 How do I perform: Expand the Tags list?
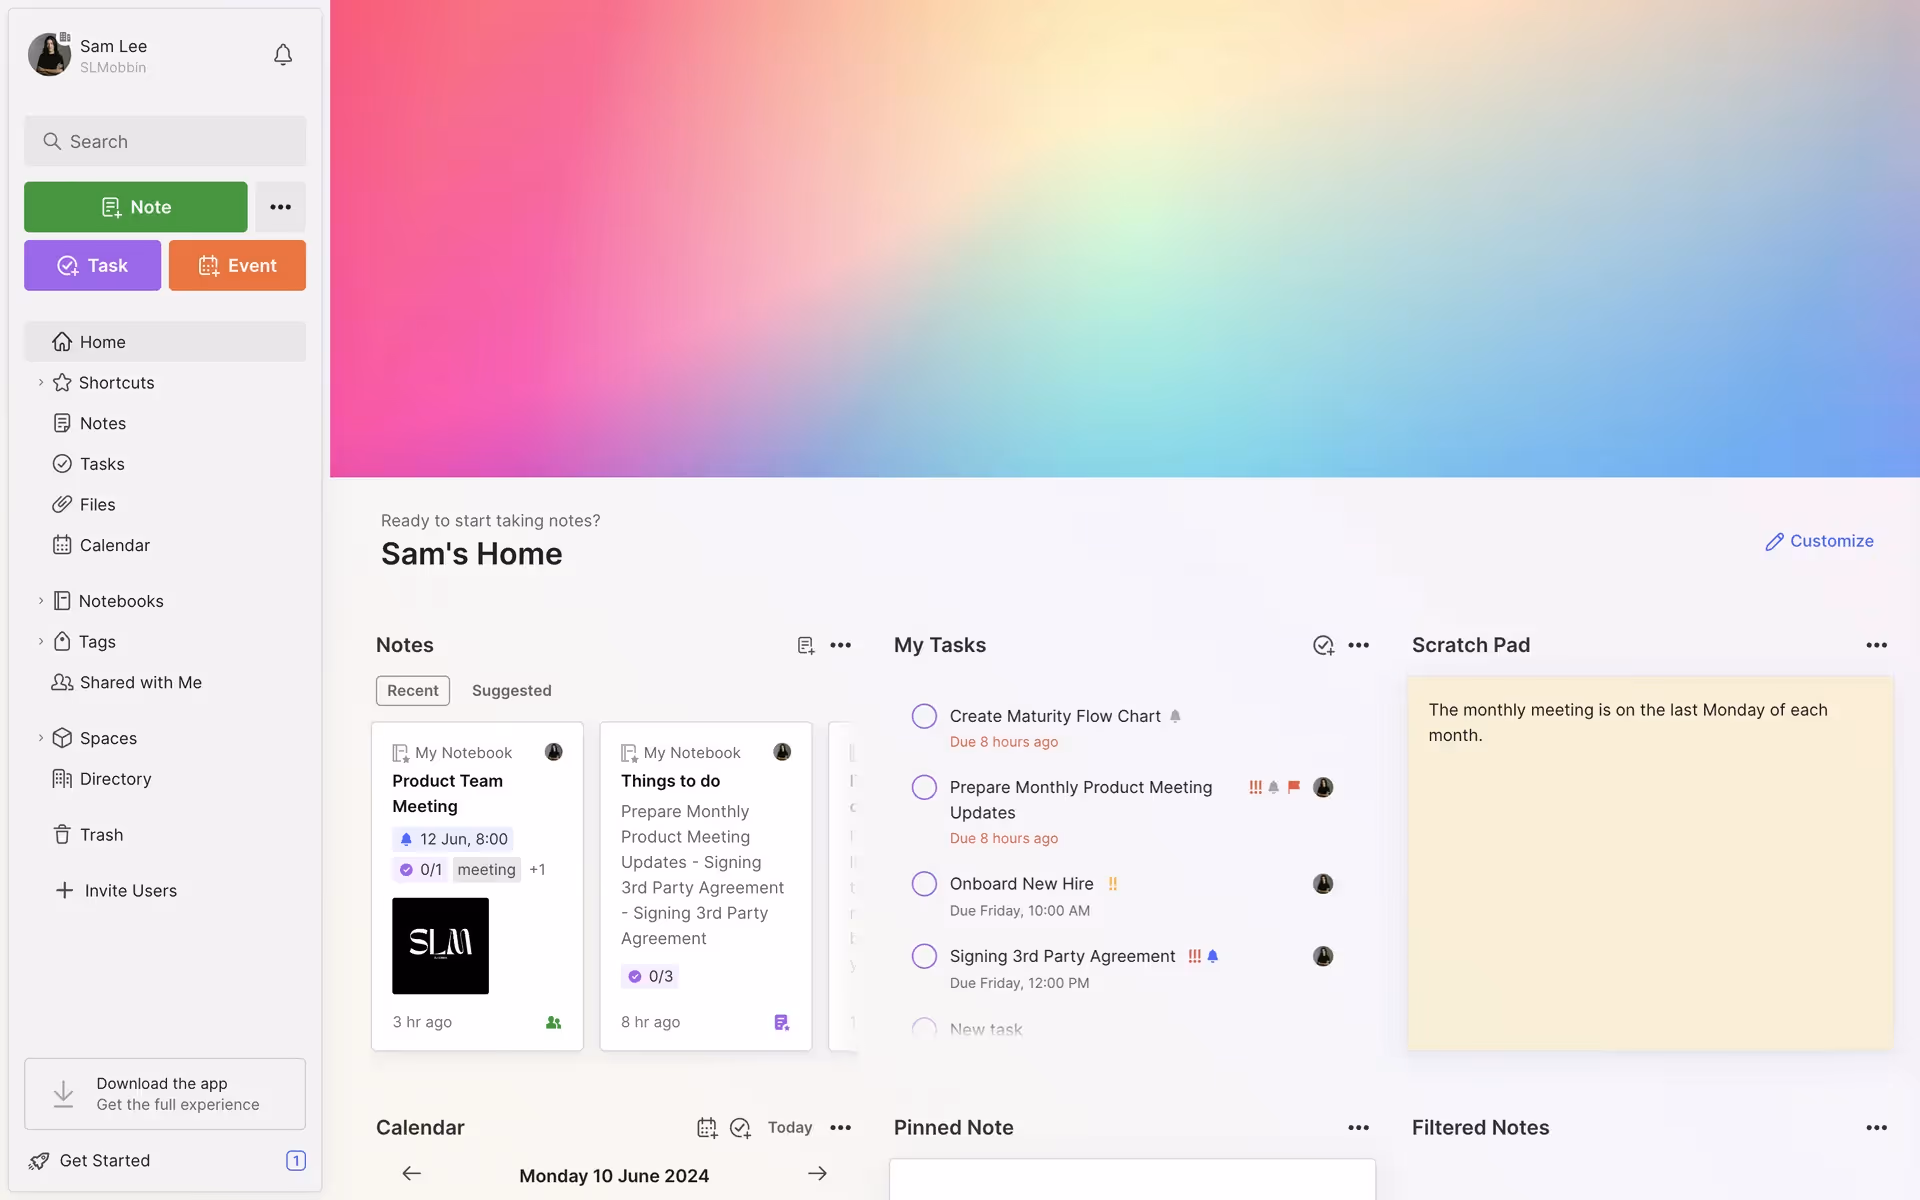(41, 641)
